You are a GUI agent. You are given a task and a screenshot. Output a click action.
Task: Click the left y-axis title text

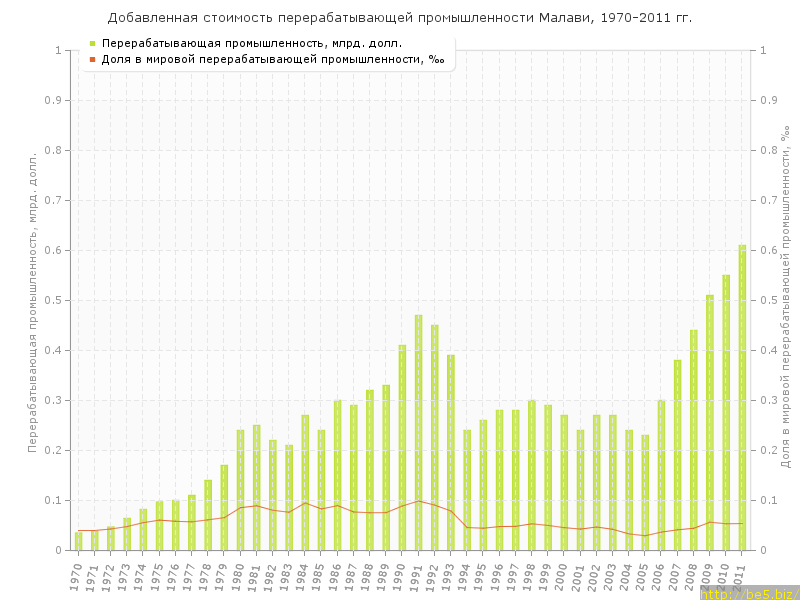pos(32,302)
